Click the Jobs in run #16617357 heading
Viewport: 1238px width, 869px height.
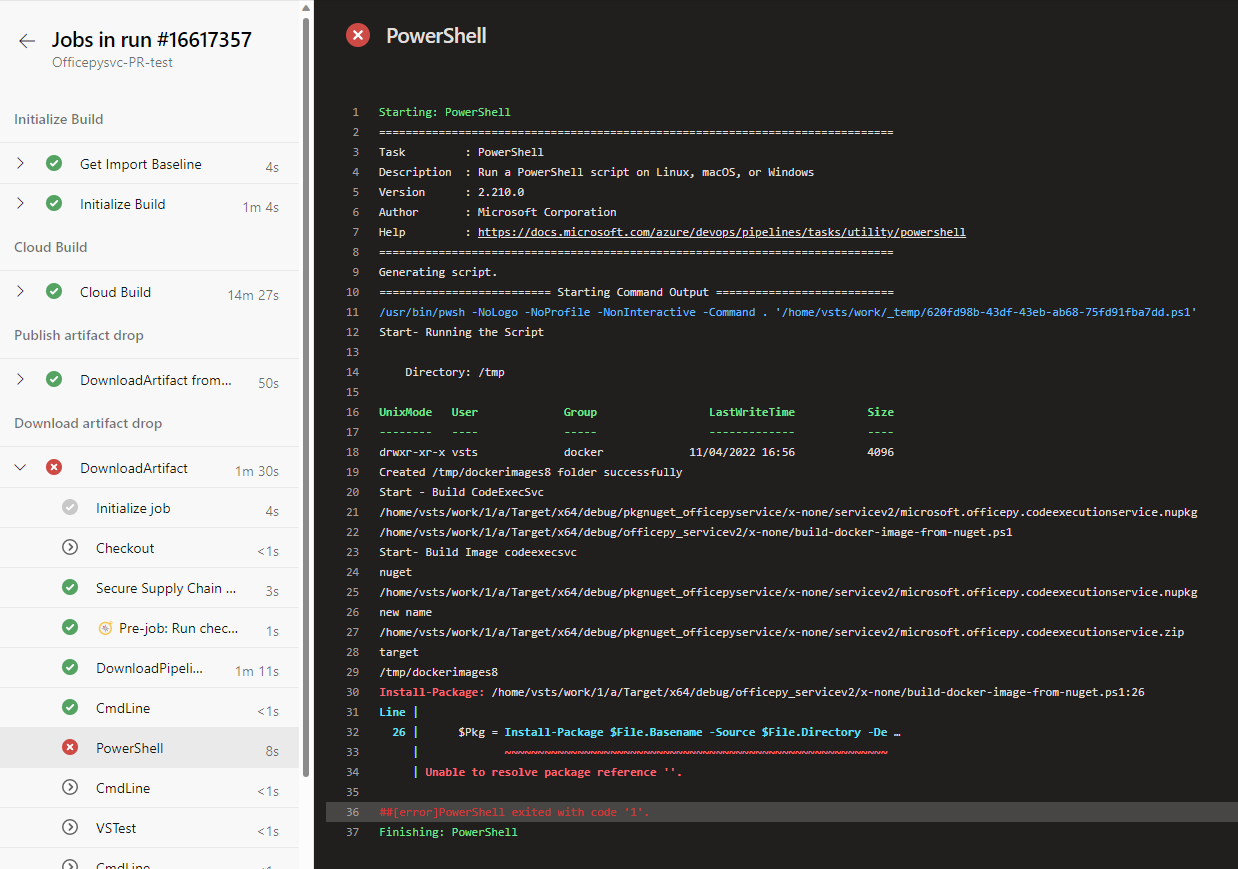point(152,40)
